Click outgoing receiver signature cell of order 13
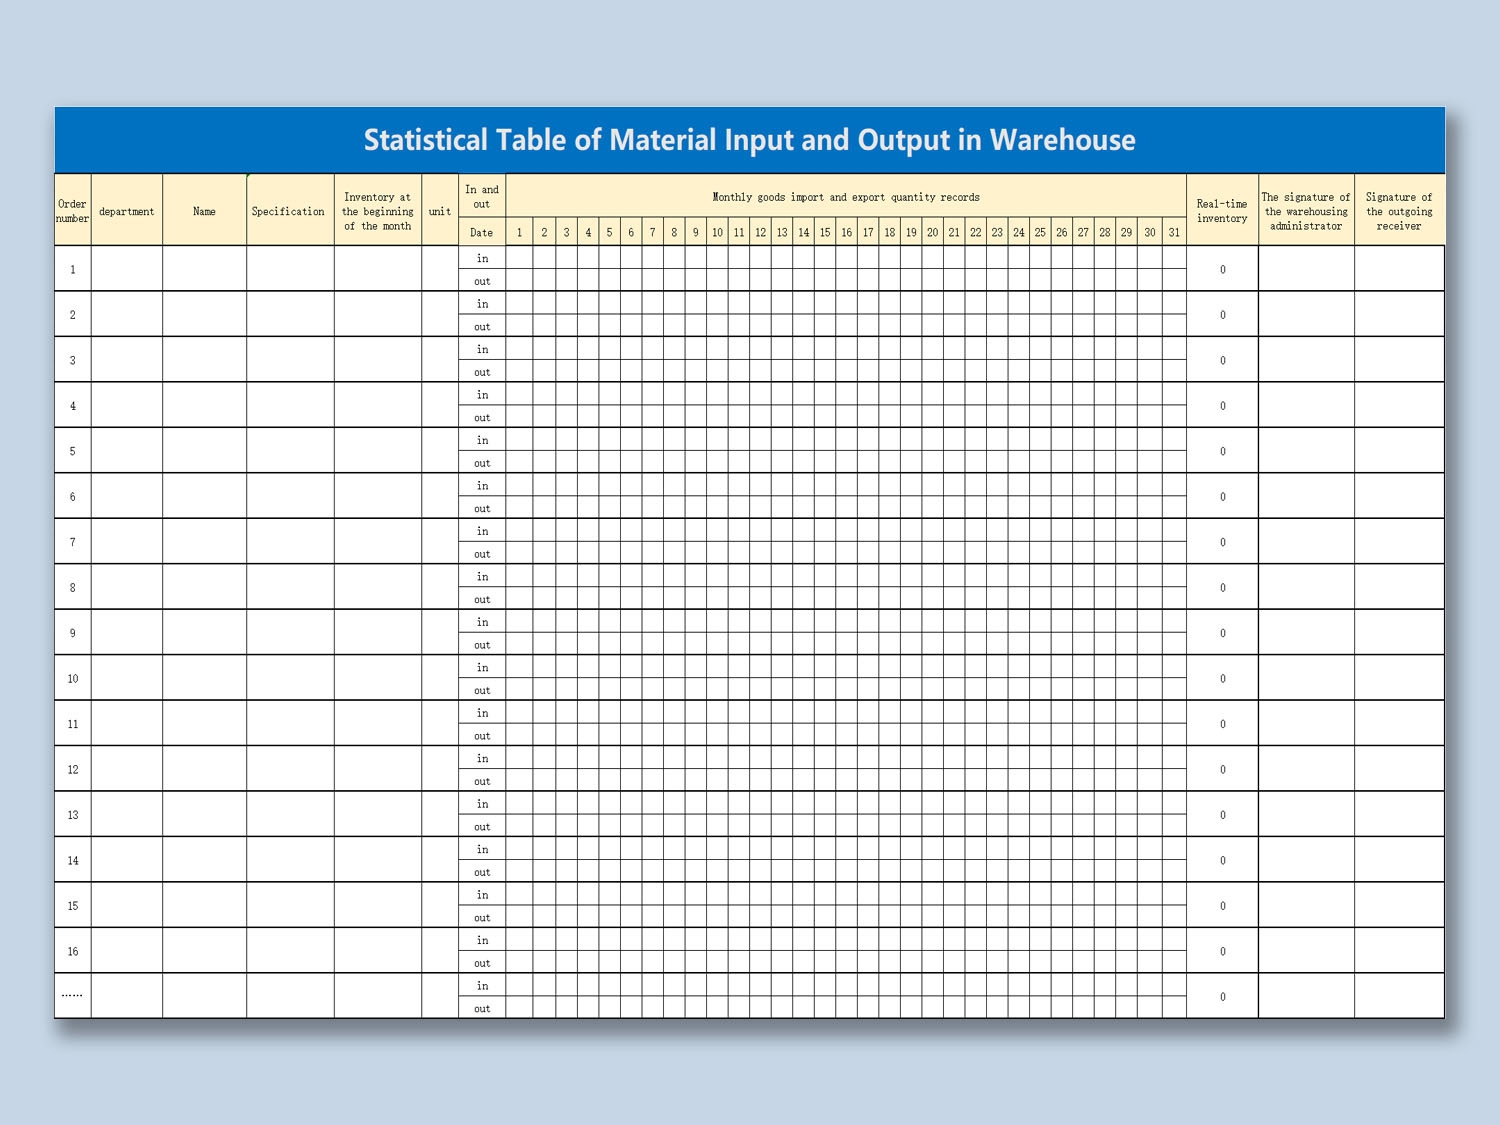Viewport: 1500px width, 1125px height. coord(1399,815)
